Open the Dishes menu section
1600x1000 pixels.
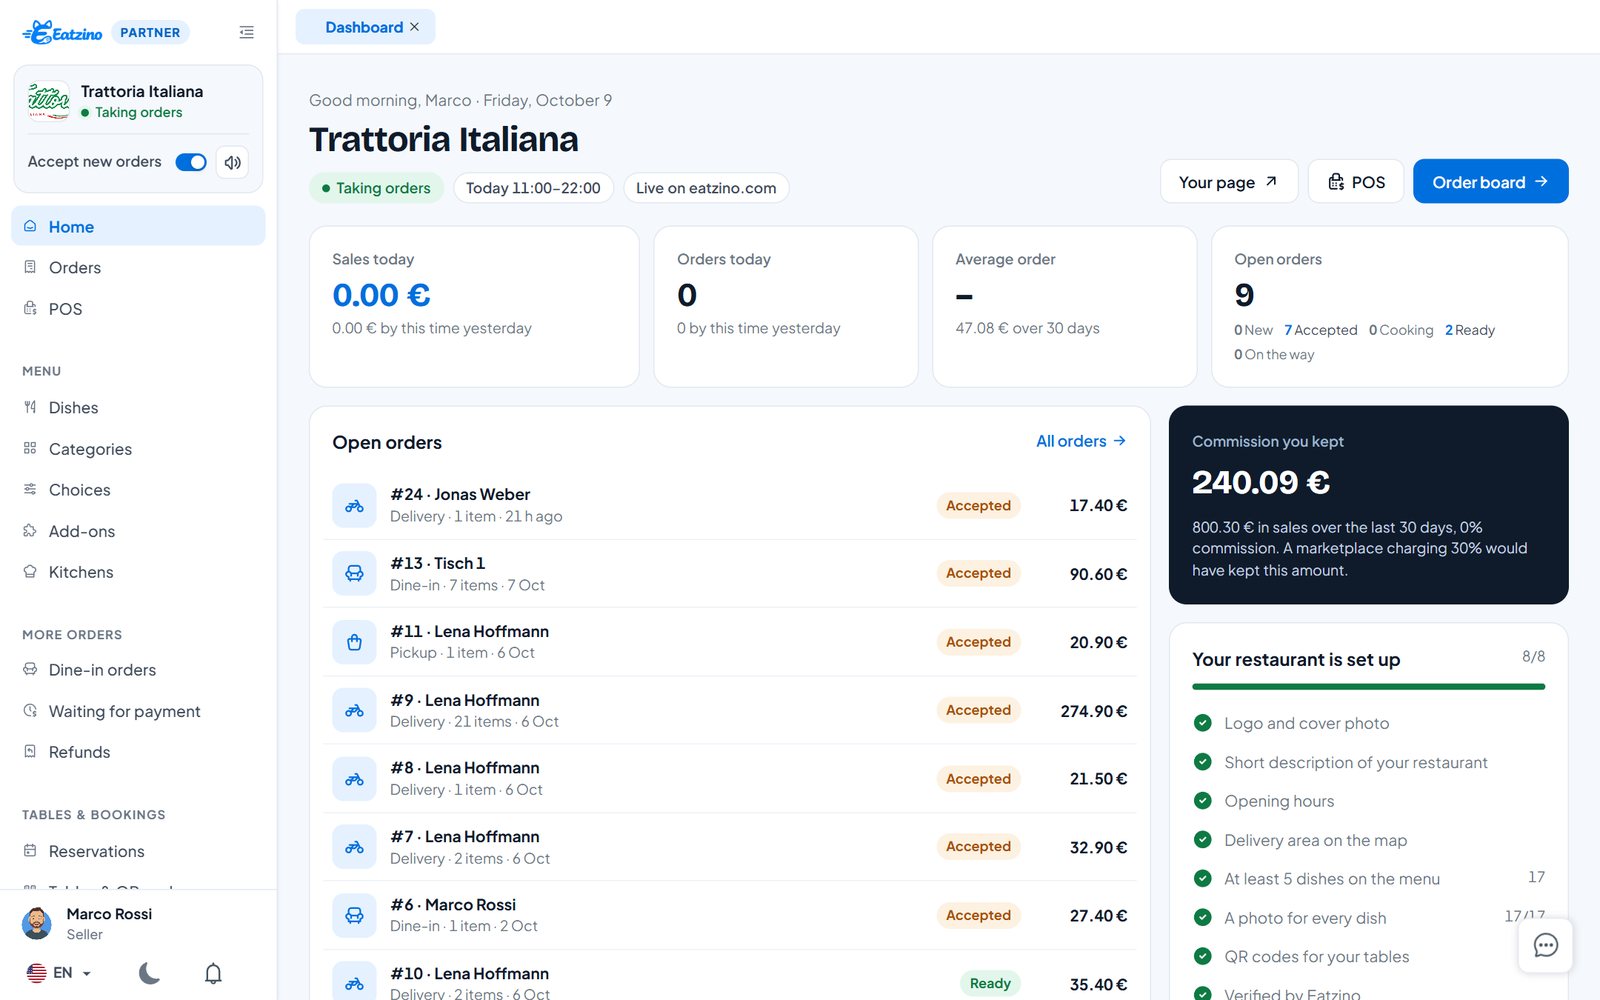[x=138, y=407]
